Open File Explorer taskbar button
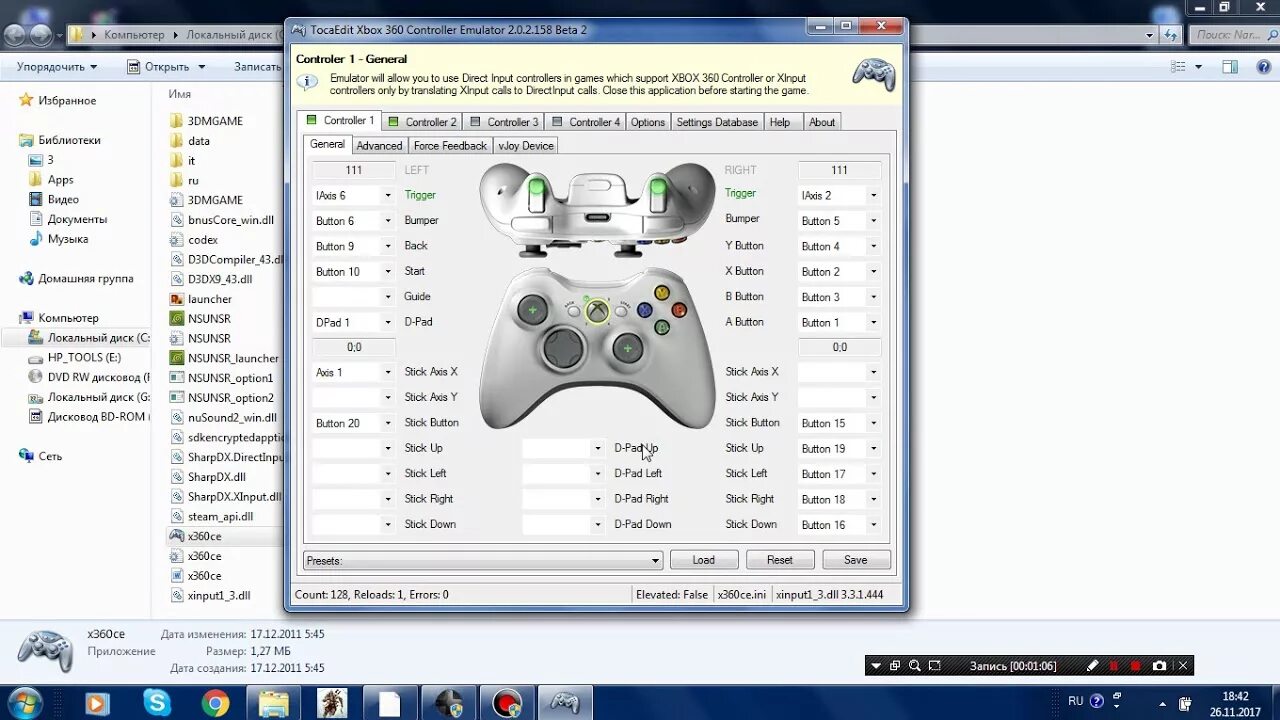 click(x=273, y=703)
